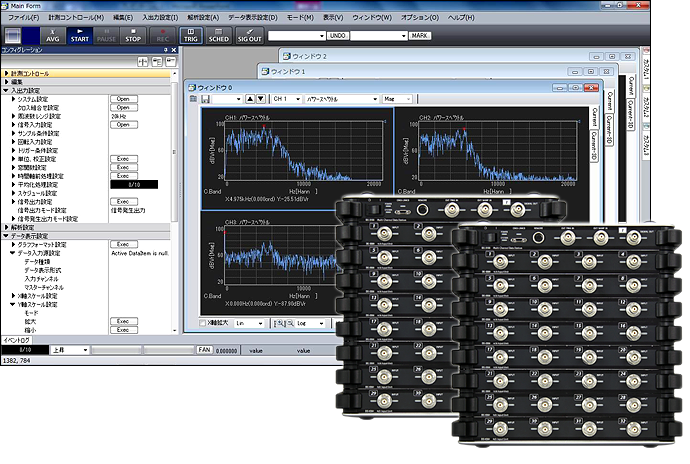Viewport: 690px width, 464px height.
Task: Collapse the データ表示設定 tree section
Action: pyautogui.click(x=7, y=236)
